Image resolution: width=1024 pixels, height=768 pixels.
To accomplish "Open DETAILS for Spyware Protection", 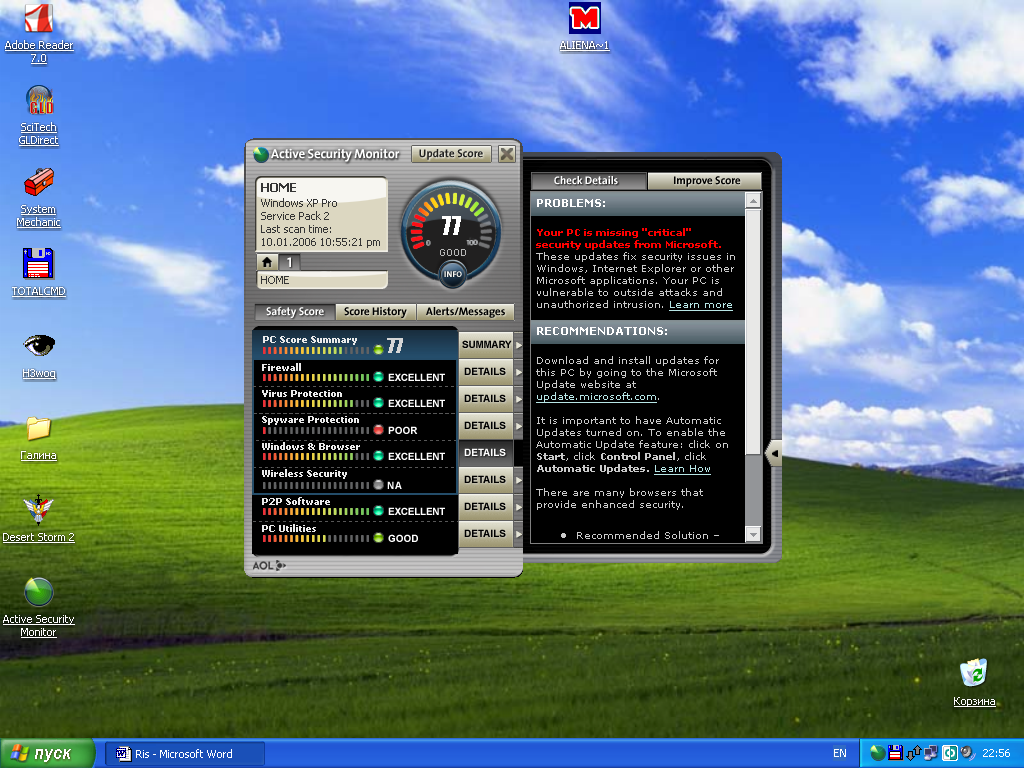I will [485, 425].
